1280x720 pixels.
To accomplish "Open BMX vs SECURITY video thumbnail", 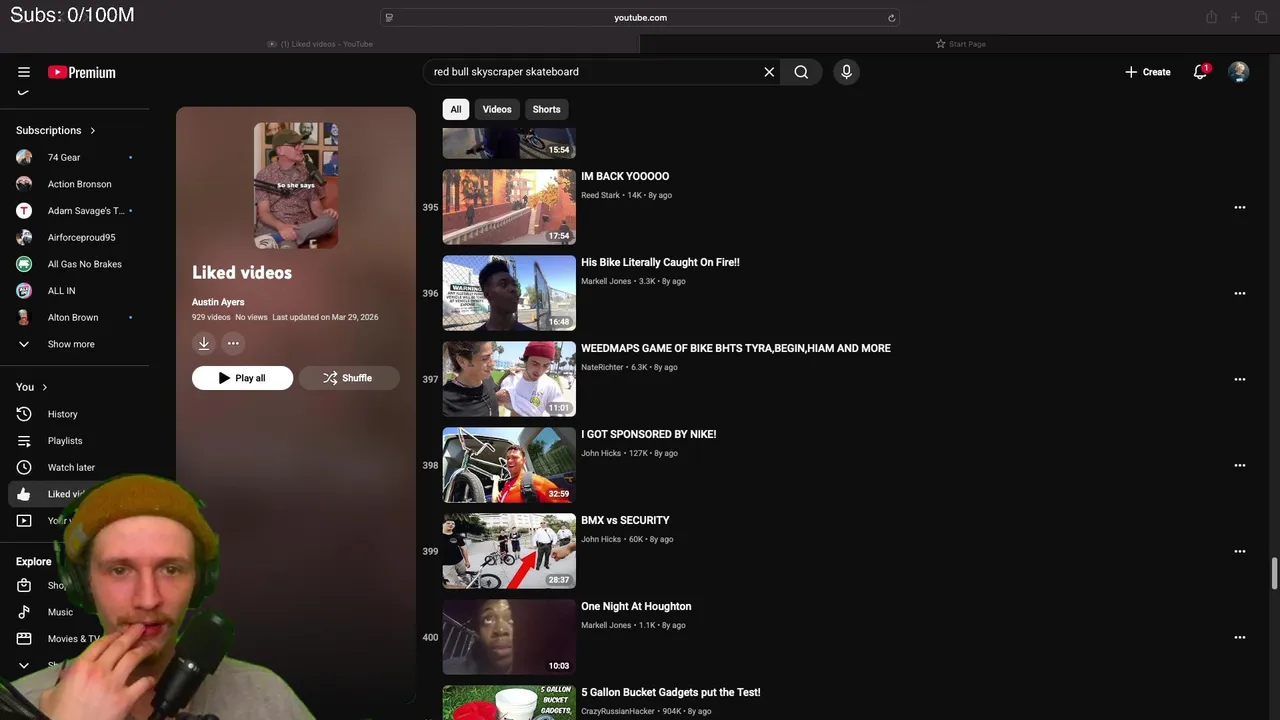I will click(509, 551).
